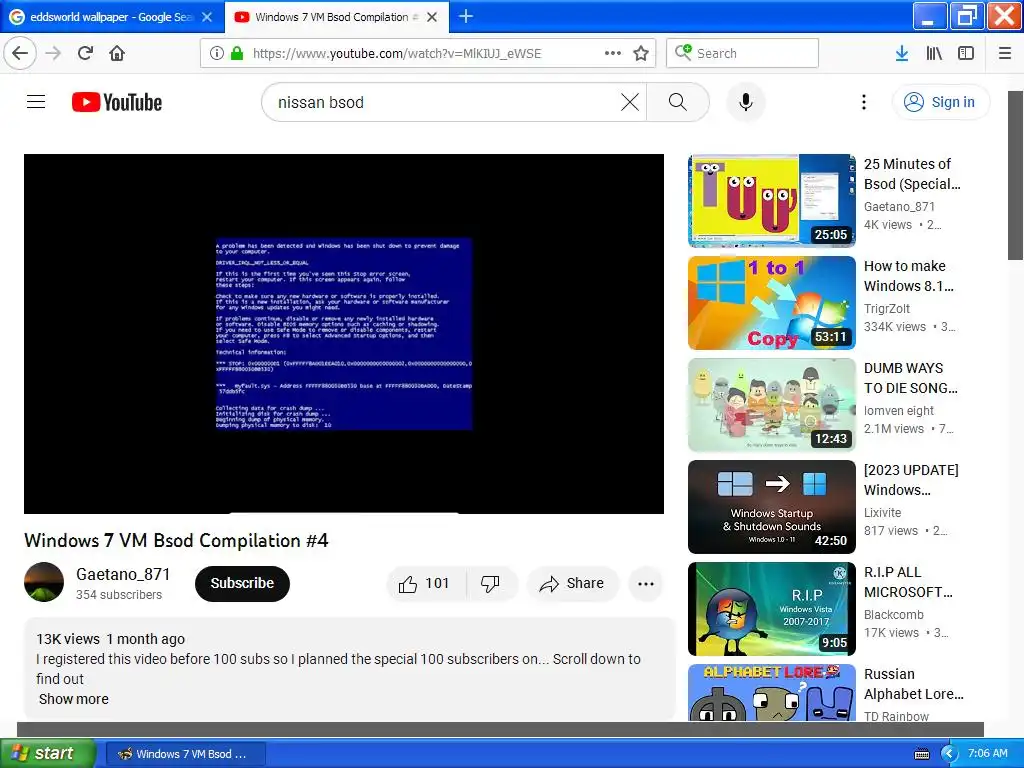The width and height of the screenshot is (1024, 768).
Task: Dislike the video with thumbs down
Action: (490, 583)
